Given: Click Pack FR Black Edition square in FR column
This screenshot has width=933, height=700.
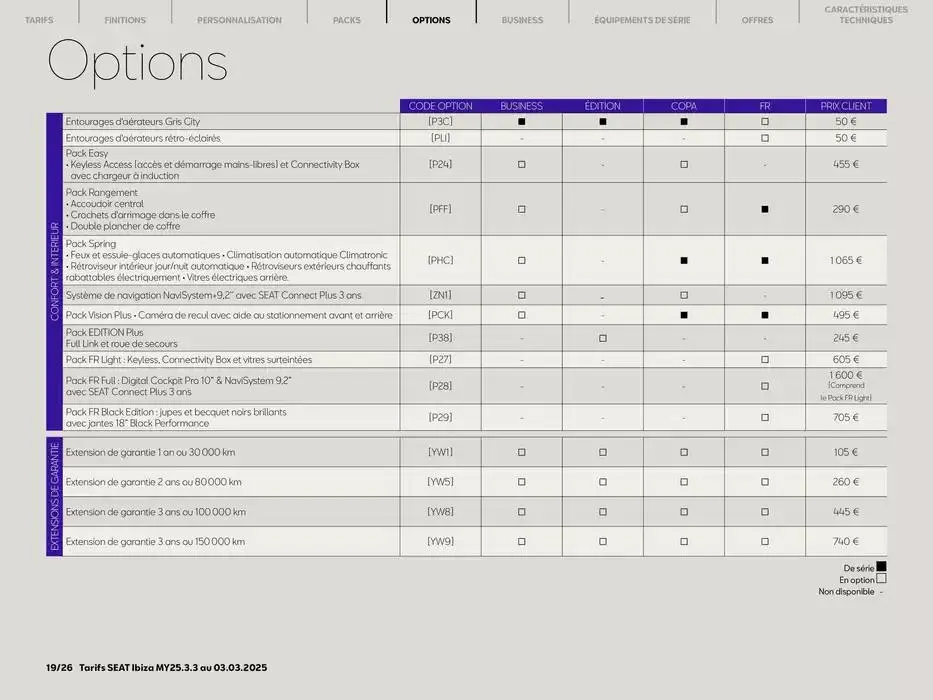Looking at the screenshot, I should [x=765, y=418].
